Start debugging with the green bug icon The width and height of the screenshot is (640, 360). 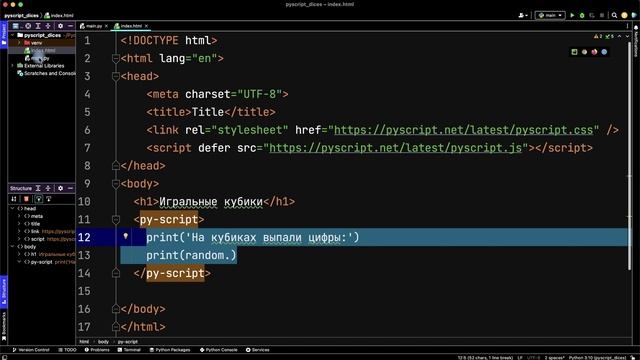582,16
